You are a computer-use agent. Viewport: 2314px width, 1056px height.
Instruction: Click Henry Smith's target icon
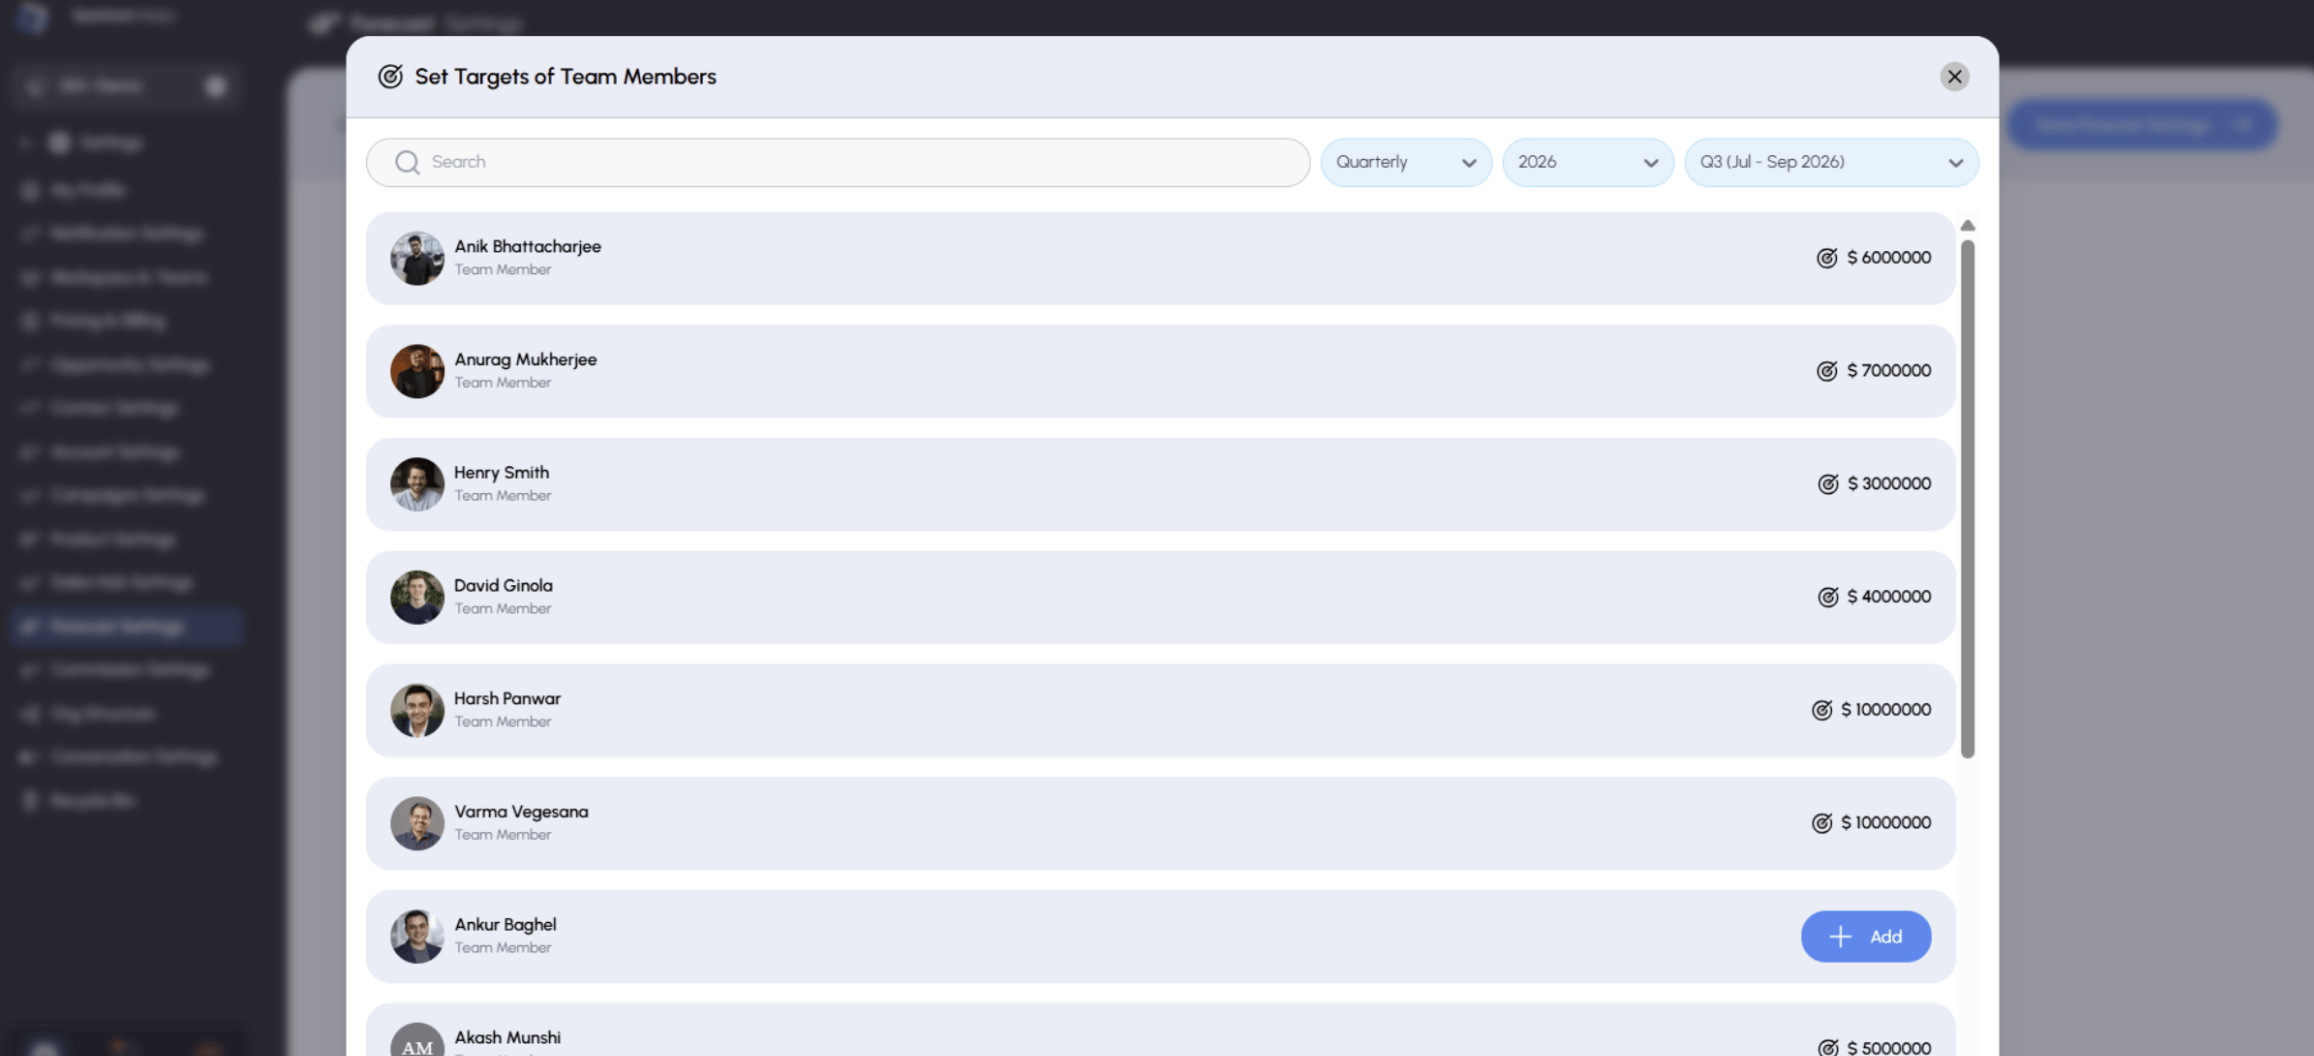coord(1827,484)
